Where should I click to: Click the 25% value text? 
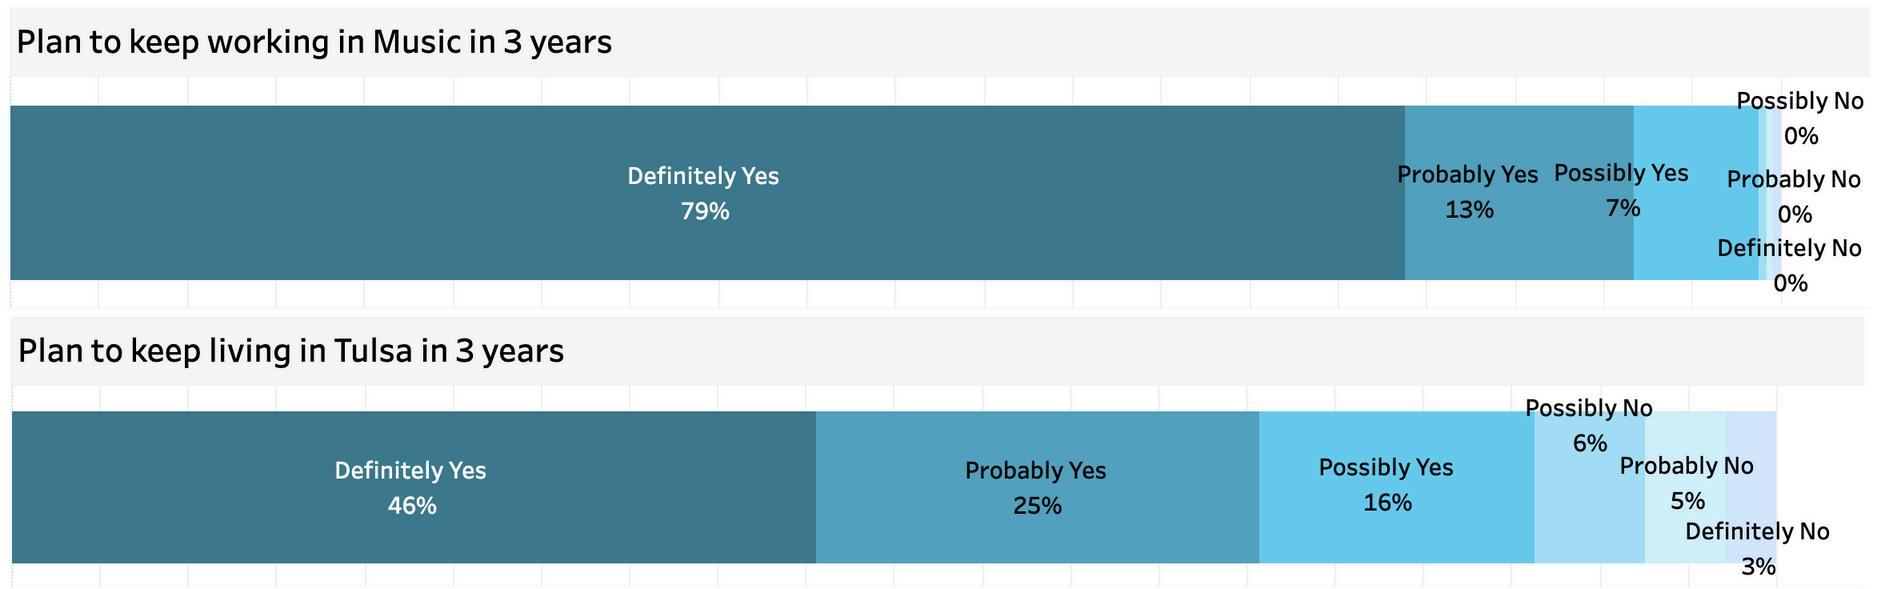tap(1037, 506)
